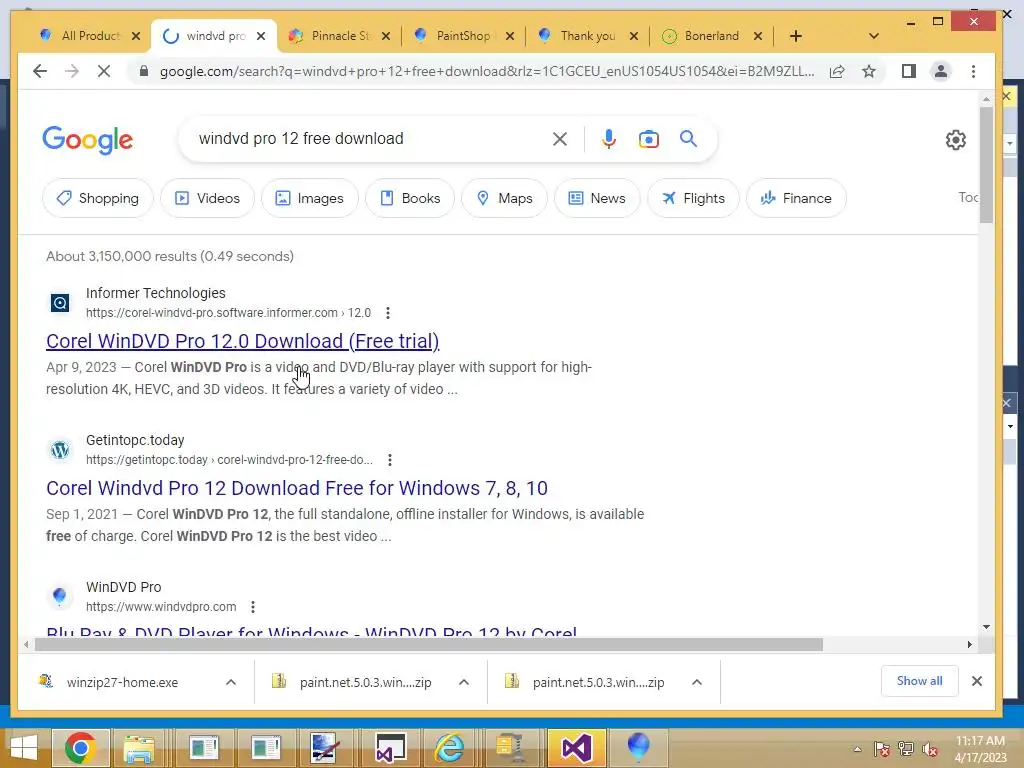Click the scroll down arrow of page
Viewport: 1024px width, 768px height.
pos(986,627)
